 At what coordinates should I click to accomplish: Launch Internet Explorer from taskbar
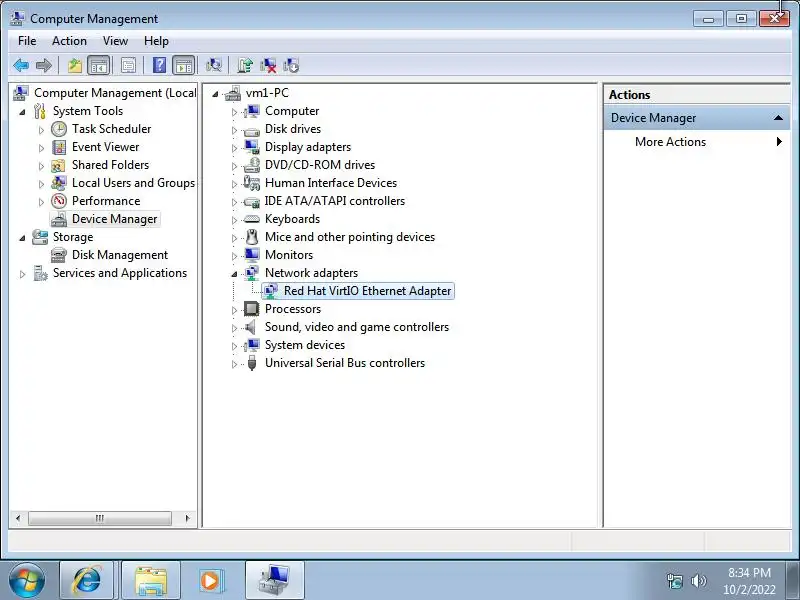pos(87,581)
